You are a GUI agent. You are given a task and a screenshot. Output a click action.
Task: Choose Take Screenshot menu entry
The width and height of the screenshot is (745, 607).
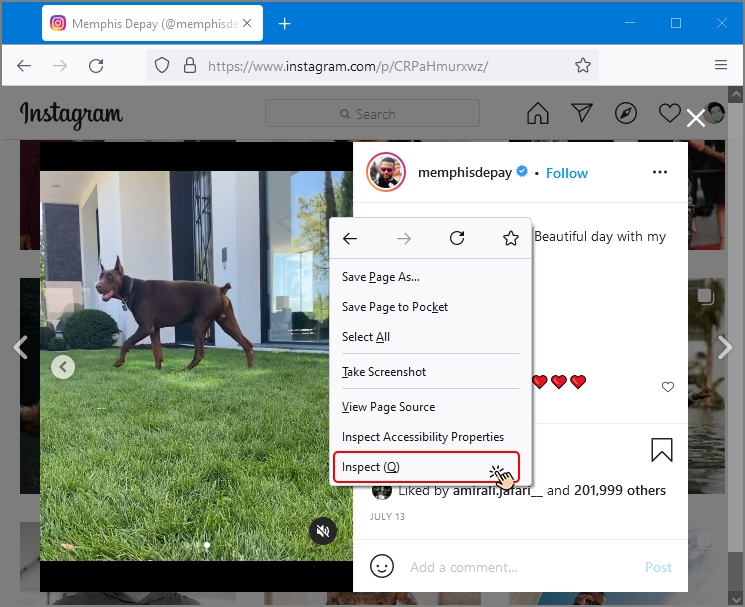pos(384,372)
